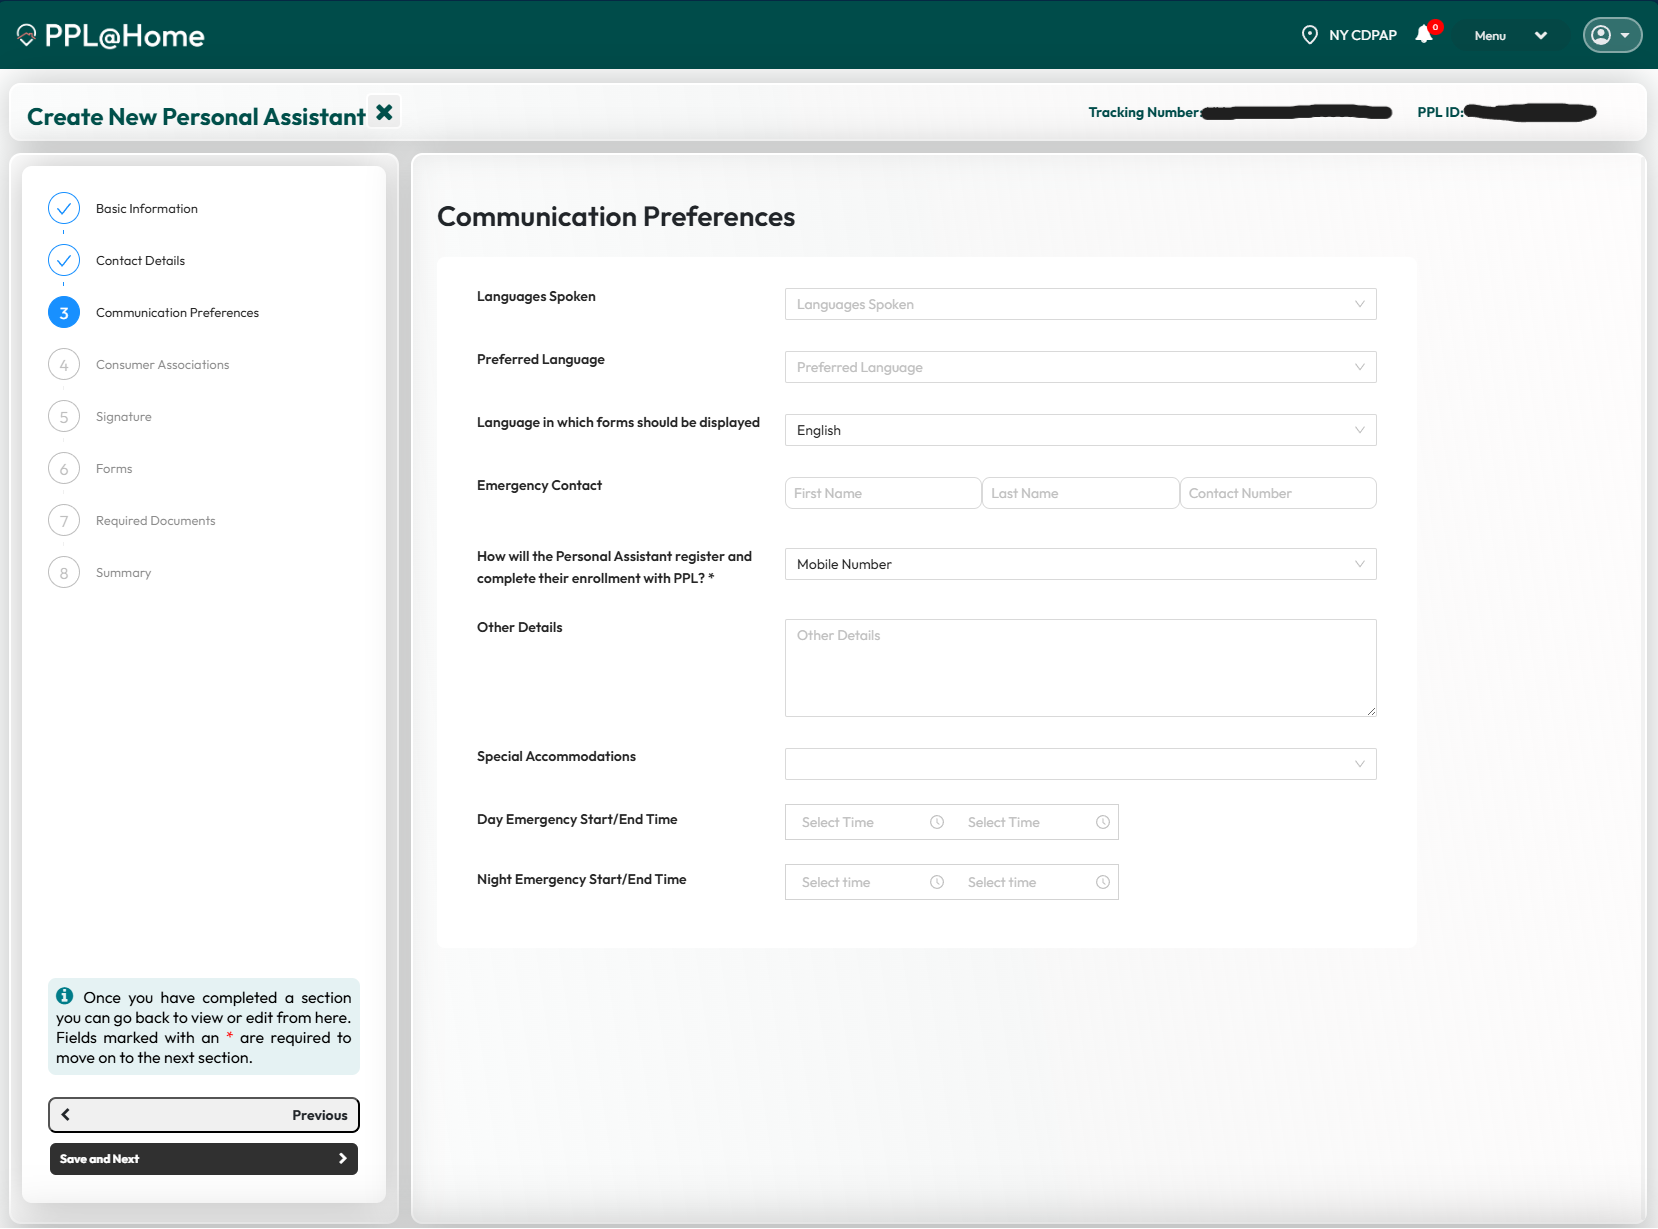Click the Previous button
The width and height of the screenshot is (1658, 1229).
(x=204, y=1115)
